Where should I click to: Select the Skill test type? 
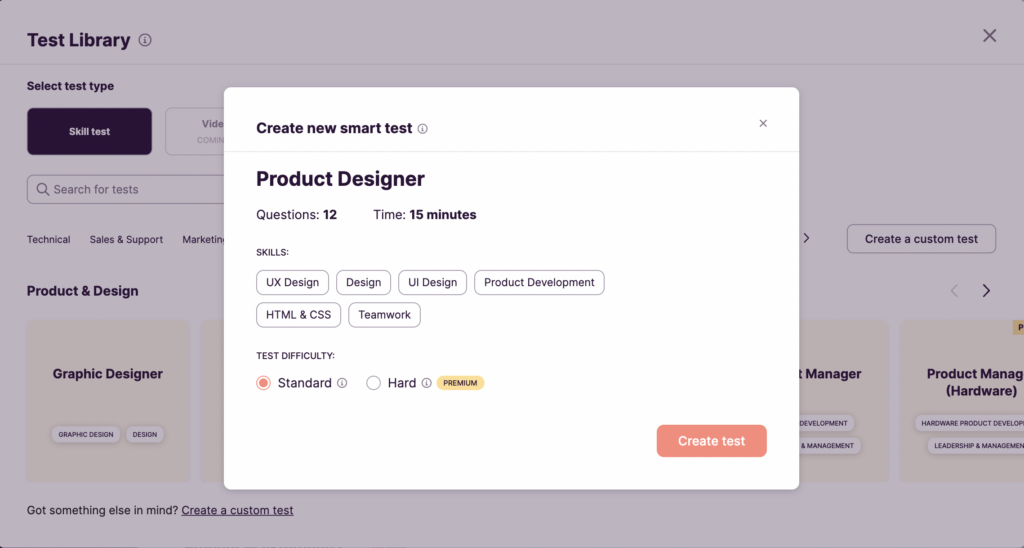pos(89,131)
